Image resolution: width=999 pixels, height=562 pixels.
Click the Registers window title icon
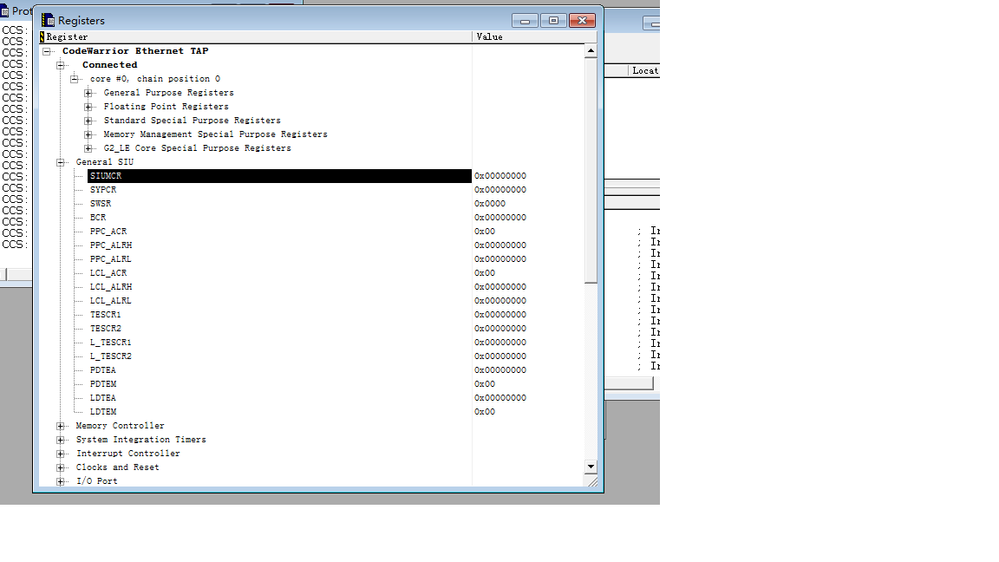tap(48, 20)
